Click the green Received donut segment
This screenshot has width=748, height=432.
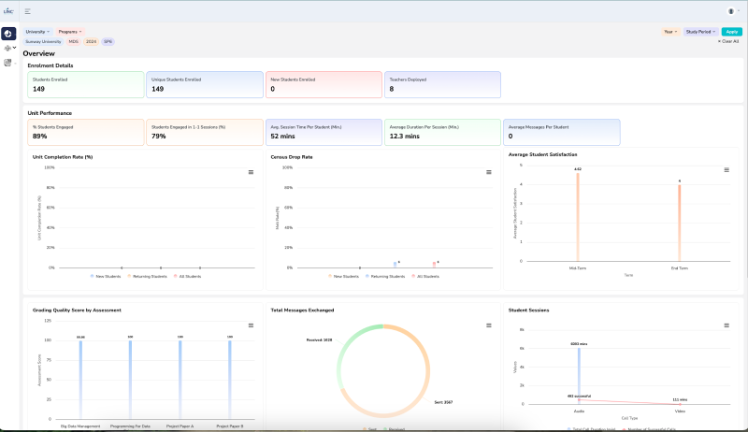point(346,346)
